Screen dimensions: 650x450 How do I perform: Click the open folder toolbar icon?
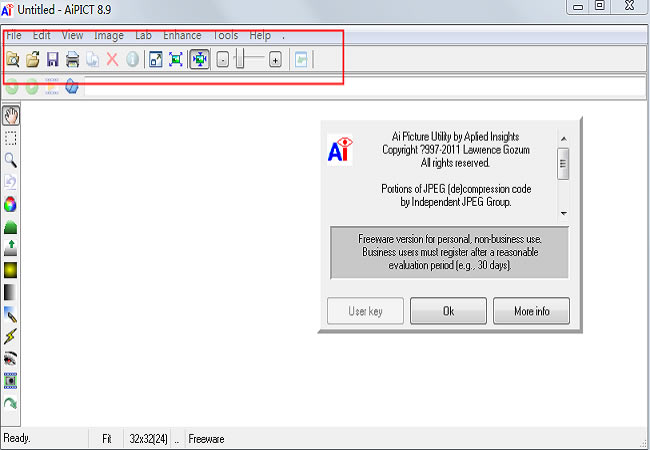33,60
